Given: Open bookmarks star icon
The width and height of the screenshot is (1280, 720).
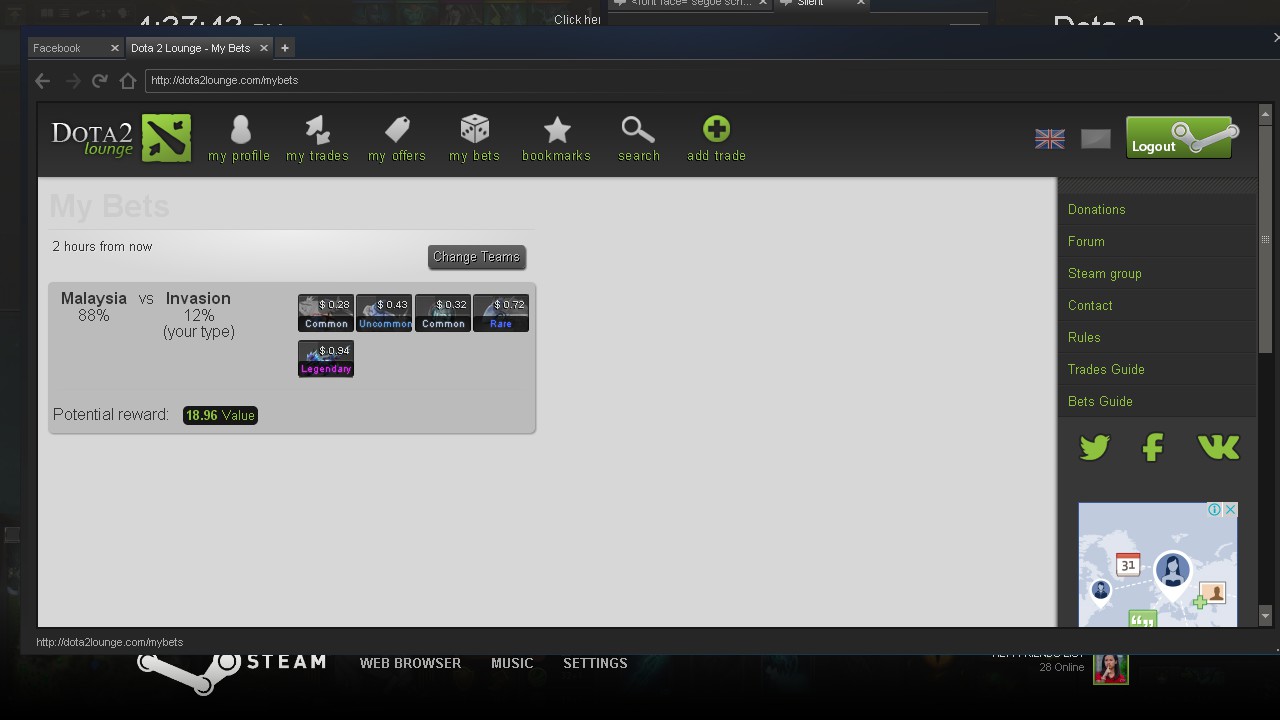Looking at the screenshot, I should tap(557, 129).
